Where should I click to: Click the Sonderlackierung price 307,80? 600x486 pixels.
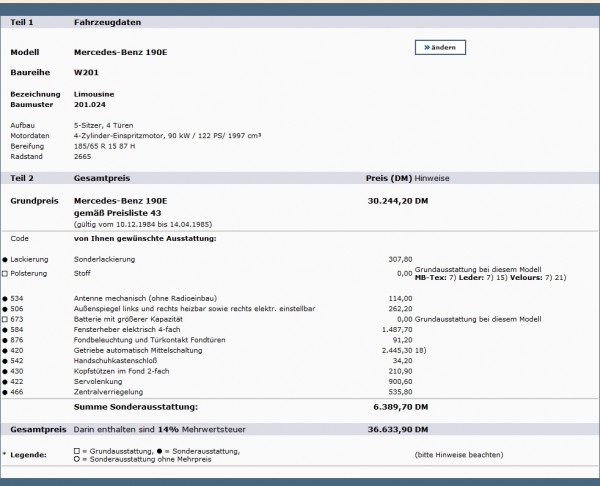(400, 259)
